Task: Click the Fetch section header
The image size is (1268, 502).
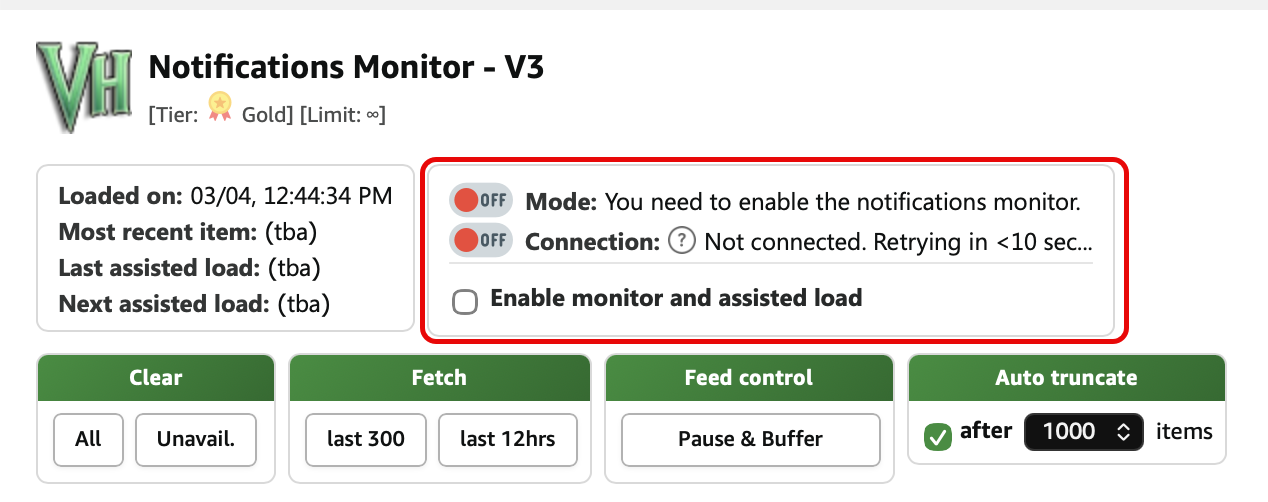Action: click(x=439, y=378)
